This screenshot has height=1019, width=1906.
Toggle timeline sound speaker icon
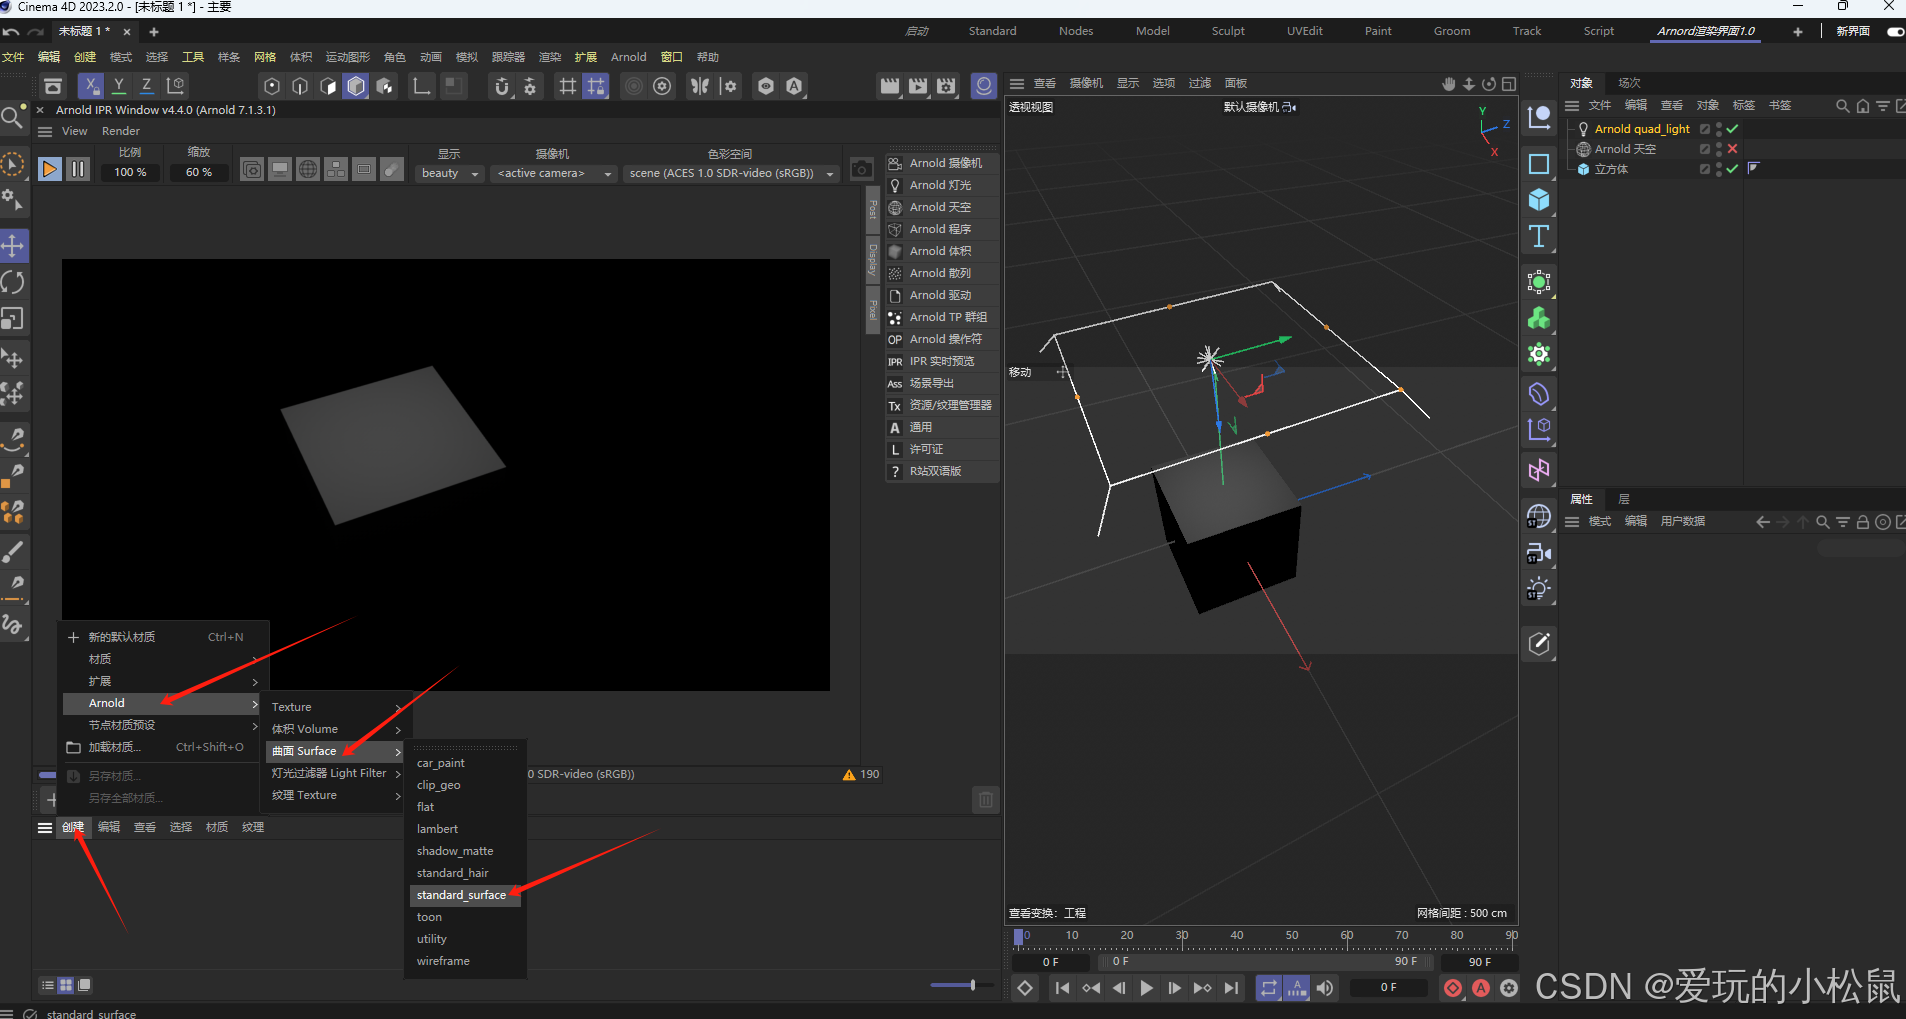coord(1325,988)
